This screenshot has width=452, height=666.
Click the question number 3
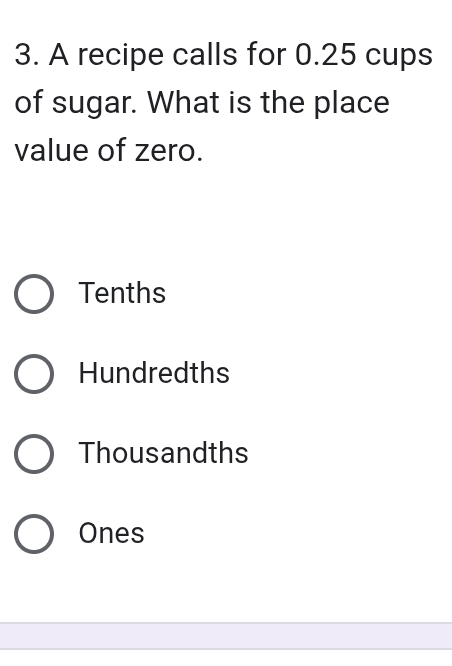(x=27, y=55)
